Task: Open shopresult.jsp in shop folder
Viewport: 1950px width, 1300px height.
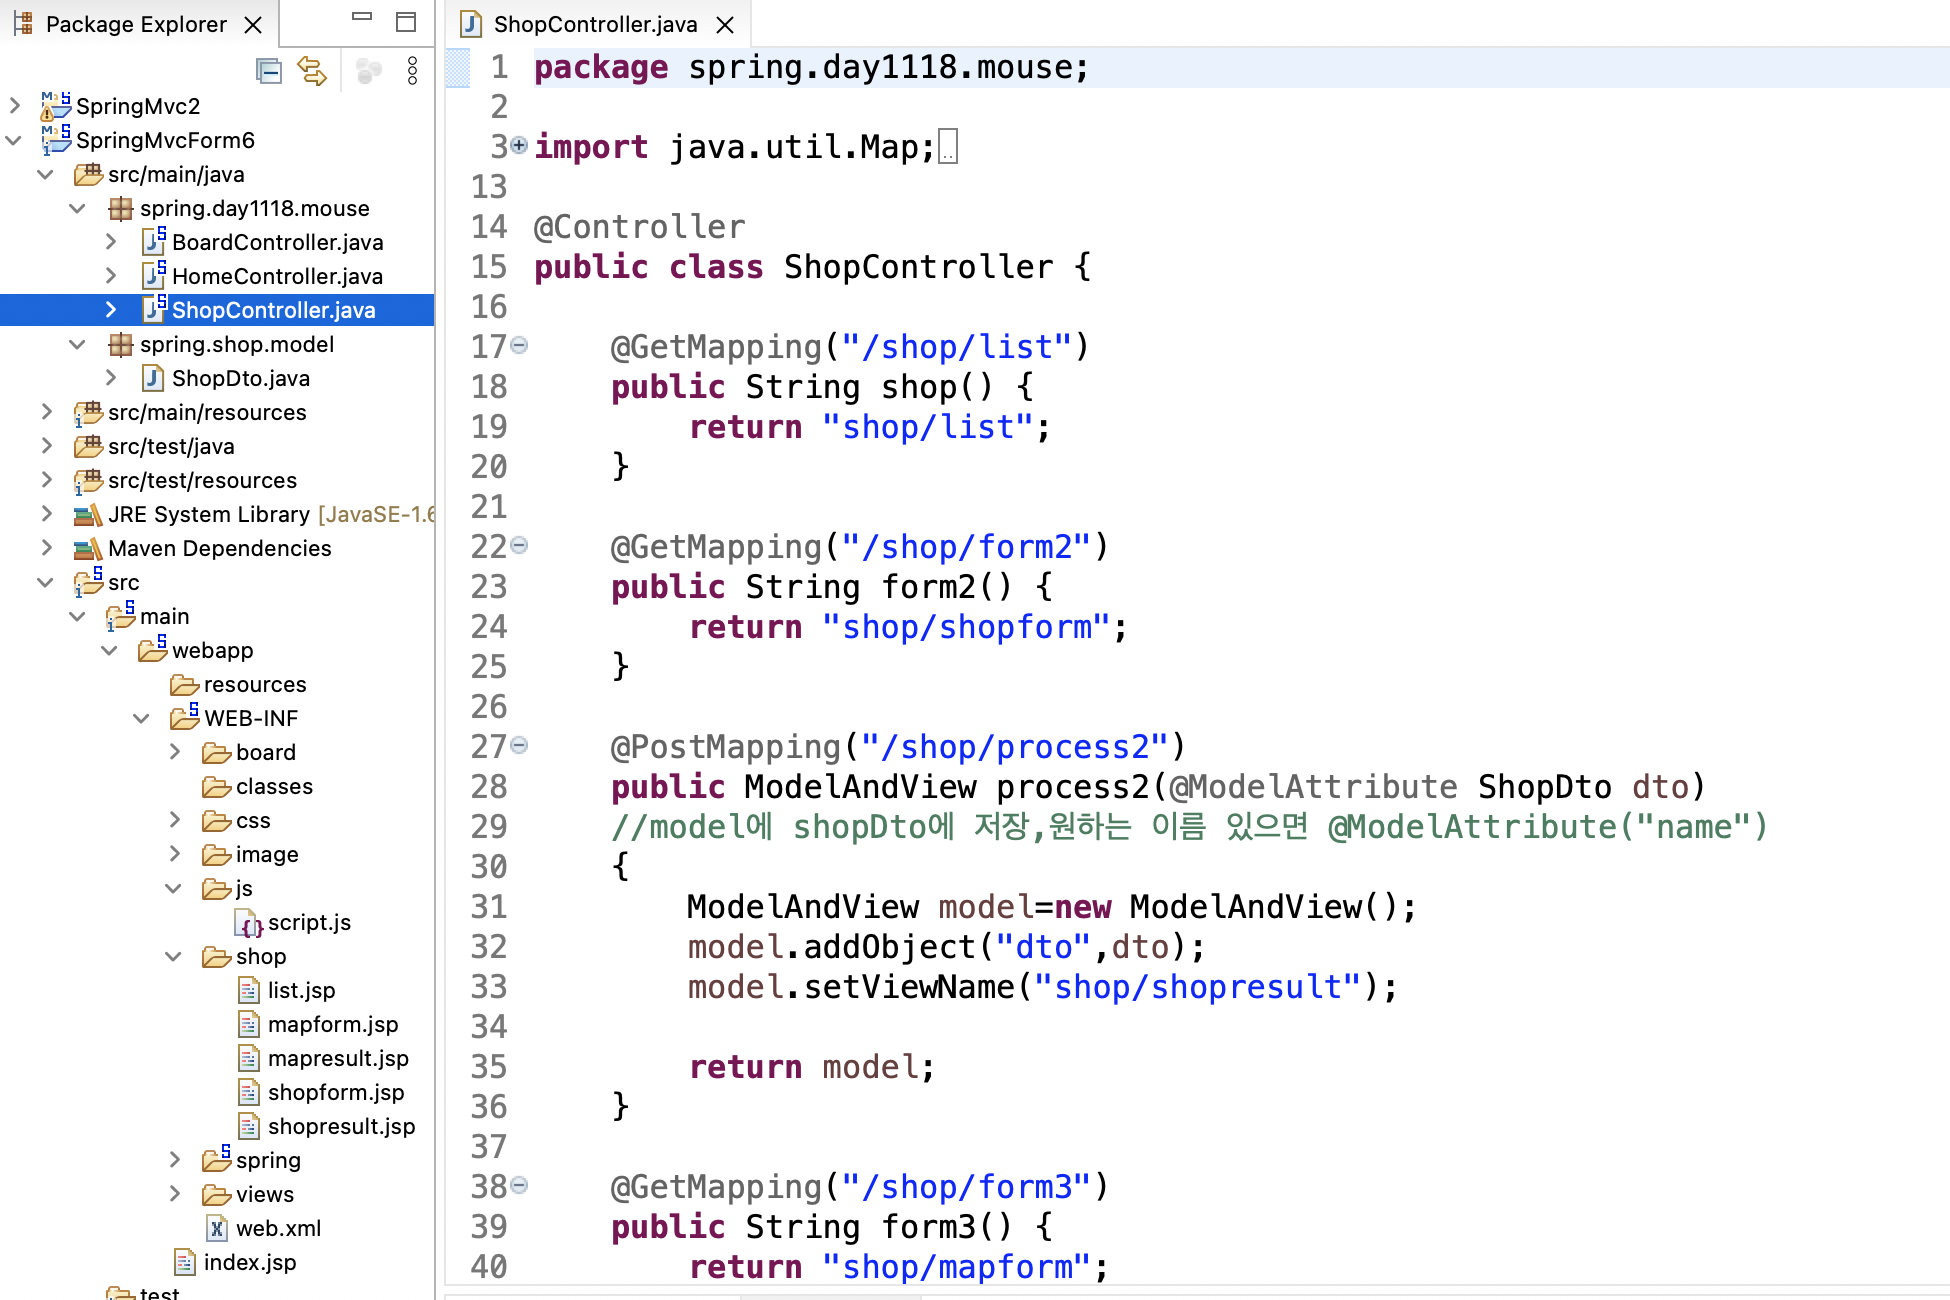Action: pyautogui.click(x=340, y=1126)
